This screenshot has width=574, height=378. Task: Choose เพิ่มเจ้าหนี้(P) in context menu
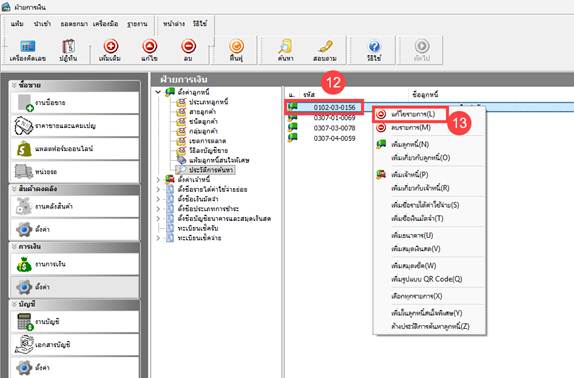[x=429, y=175]
